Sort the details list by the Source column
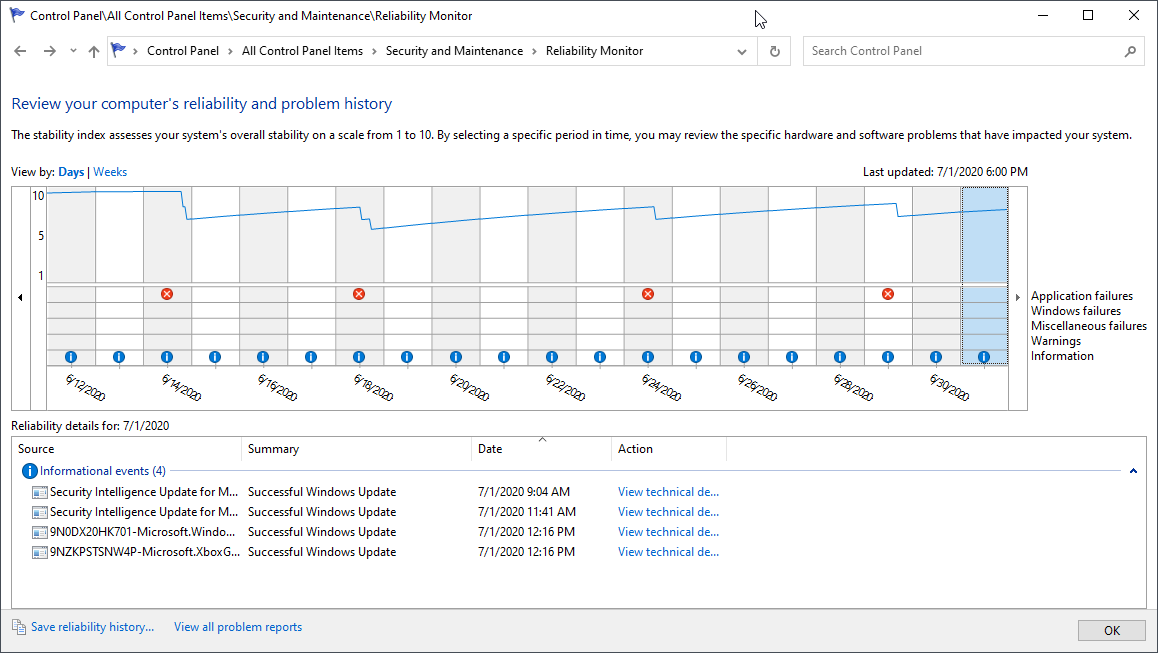 pos(37,449)
